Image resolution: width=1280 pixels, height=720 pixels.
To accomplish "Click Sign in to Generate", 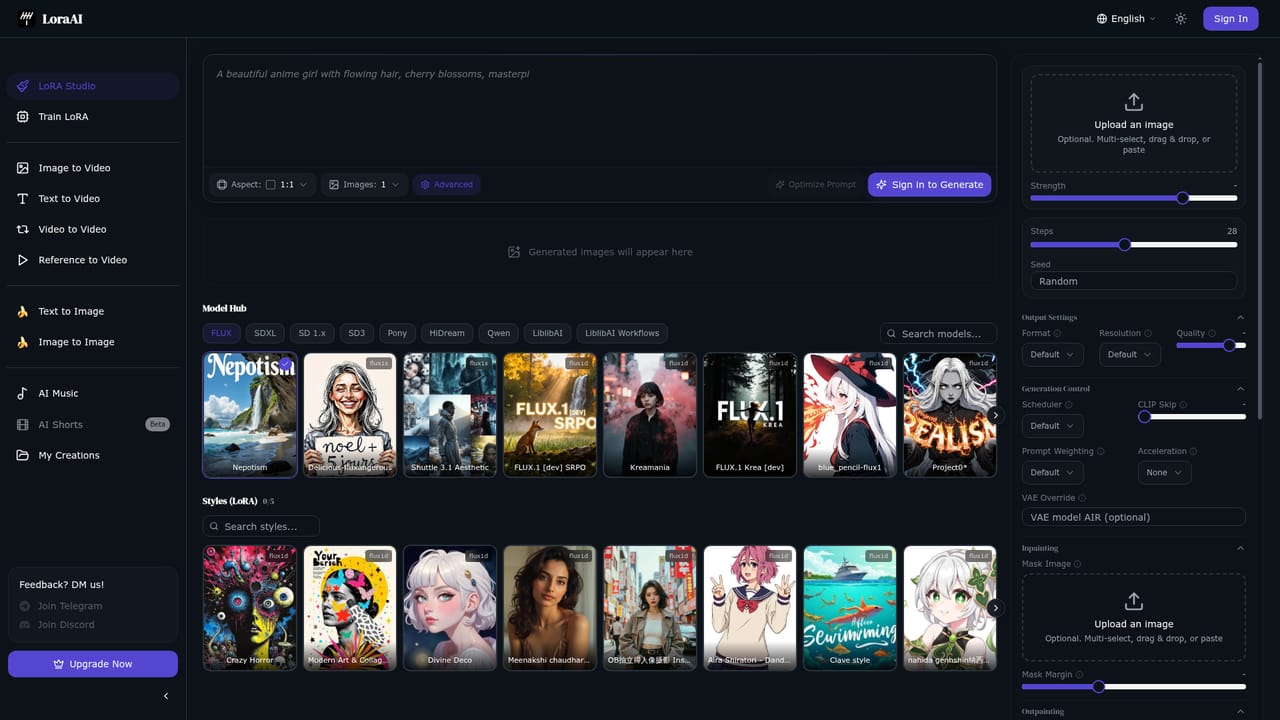I will (929, 184).
